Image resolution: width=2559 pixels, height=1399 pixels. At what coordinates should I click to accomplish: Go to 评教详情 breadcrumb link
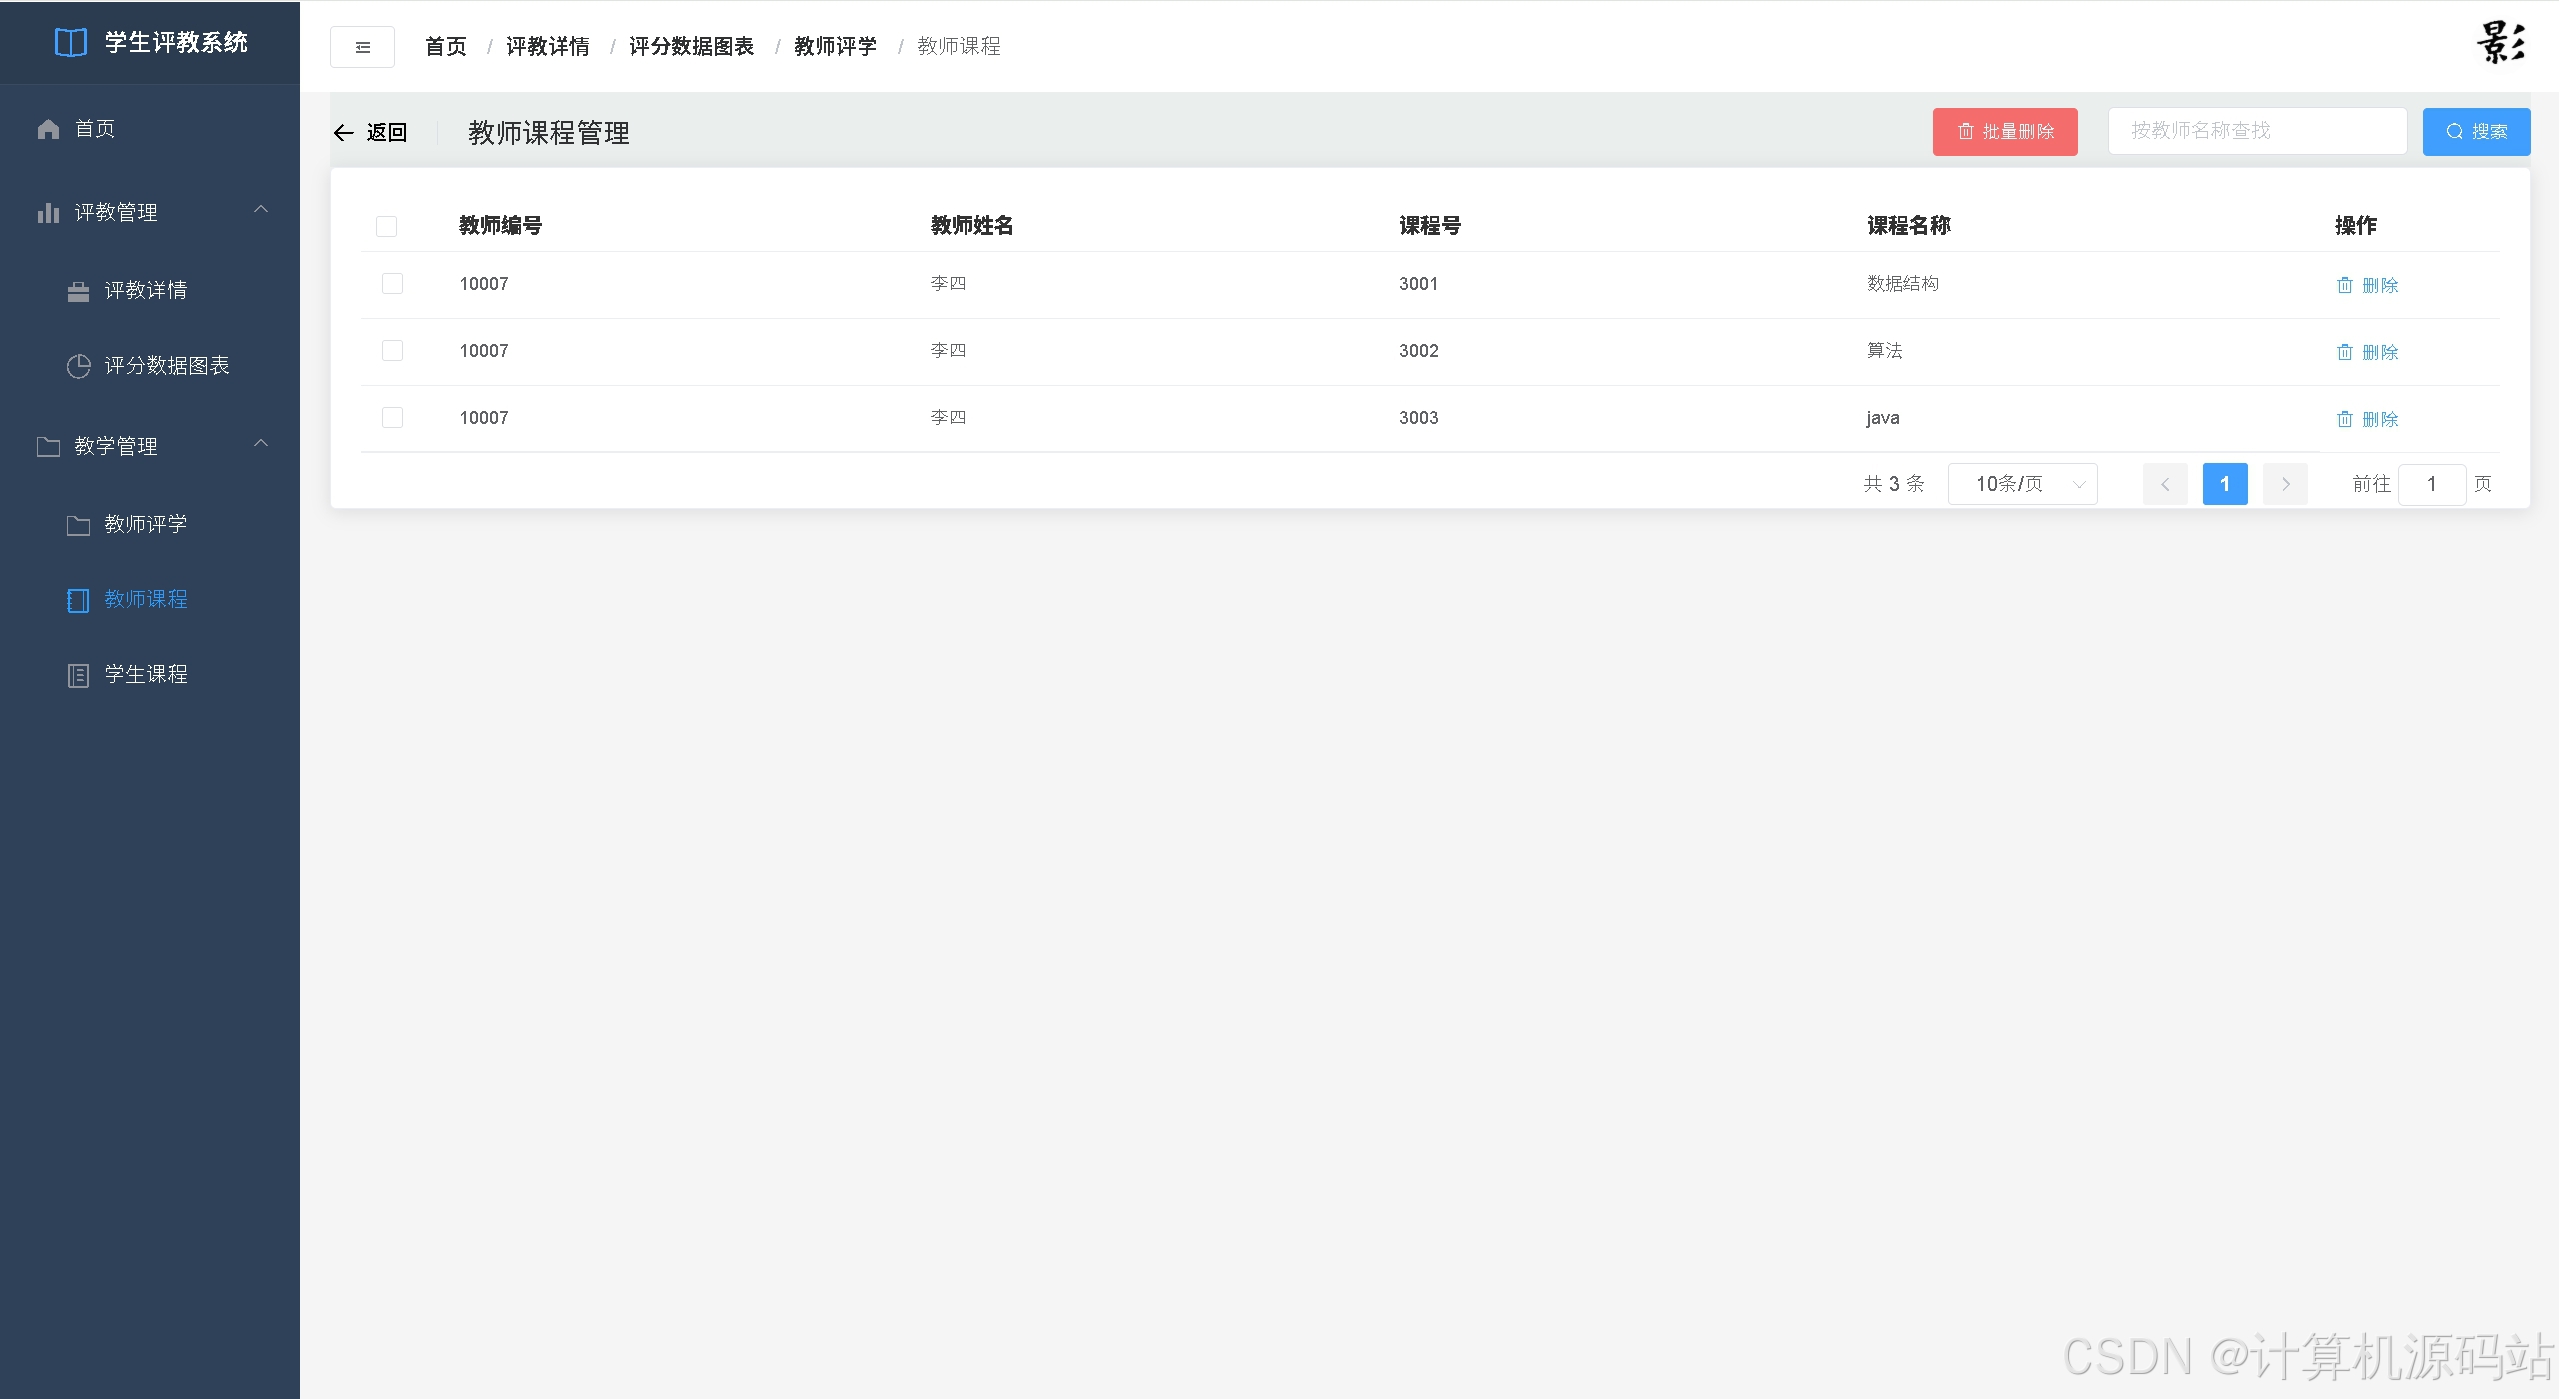click(548, 47)
